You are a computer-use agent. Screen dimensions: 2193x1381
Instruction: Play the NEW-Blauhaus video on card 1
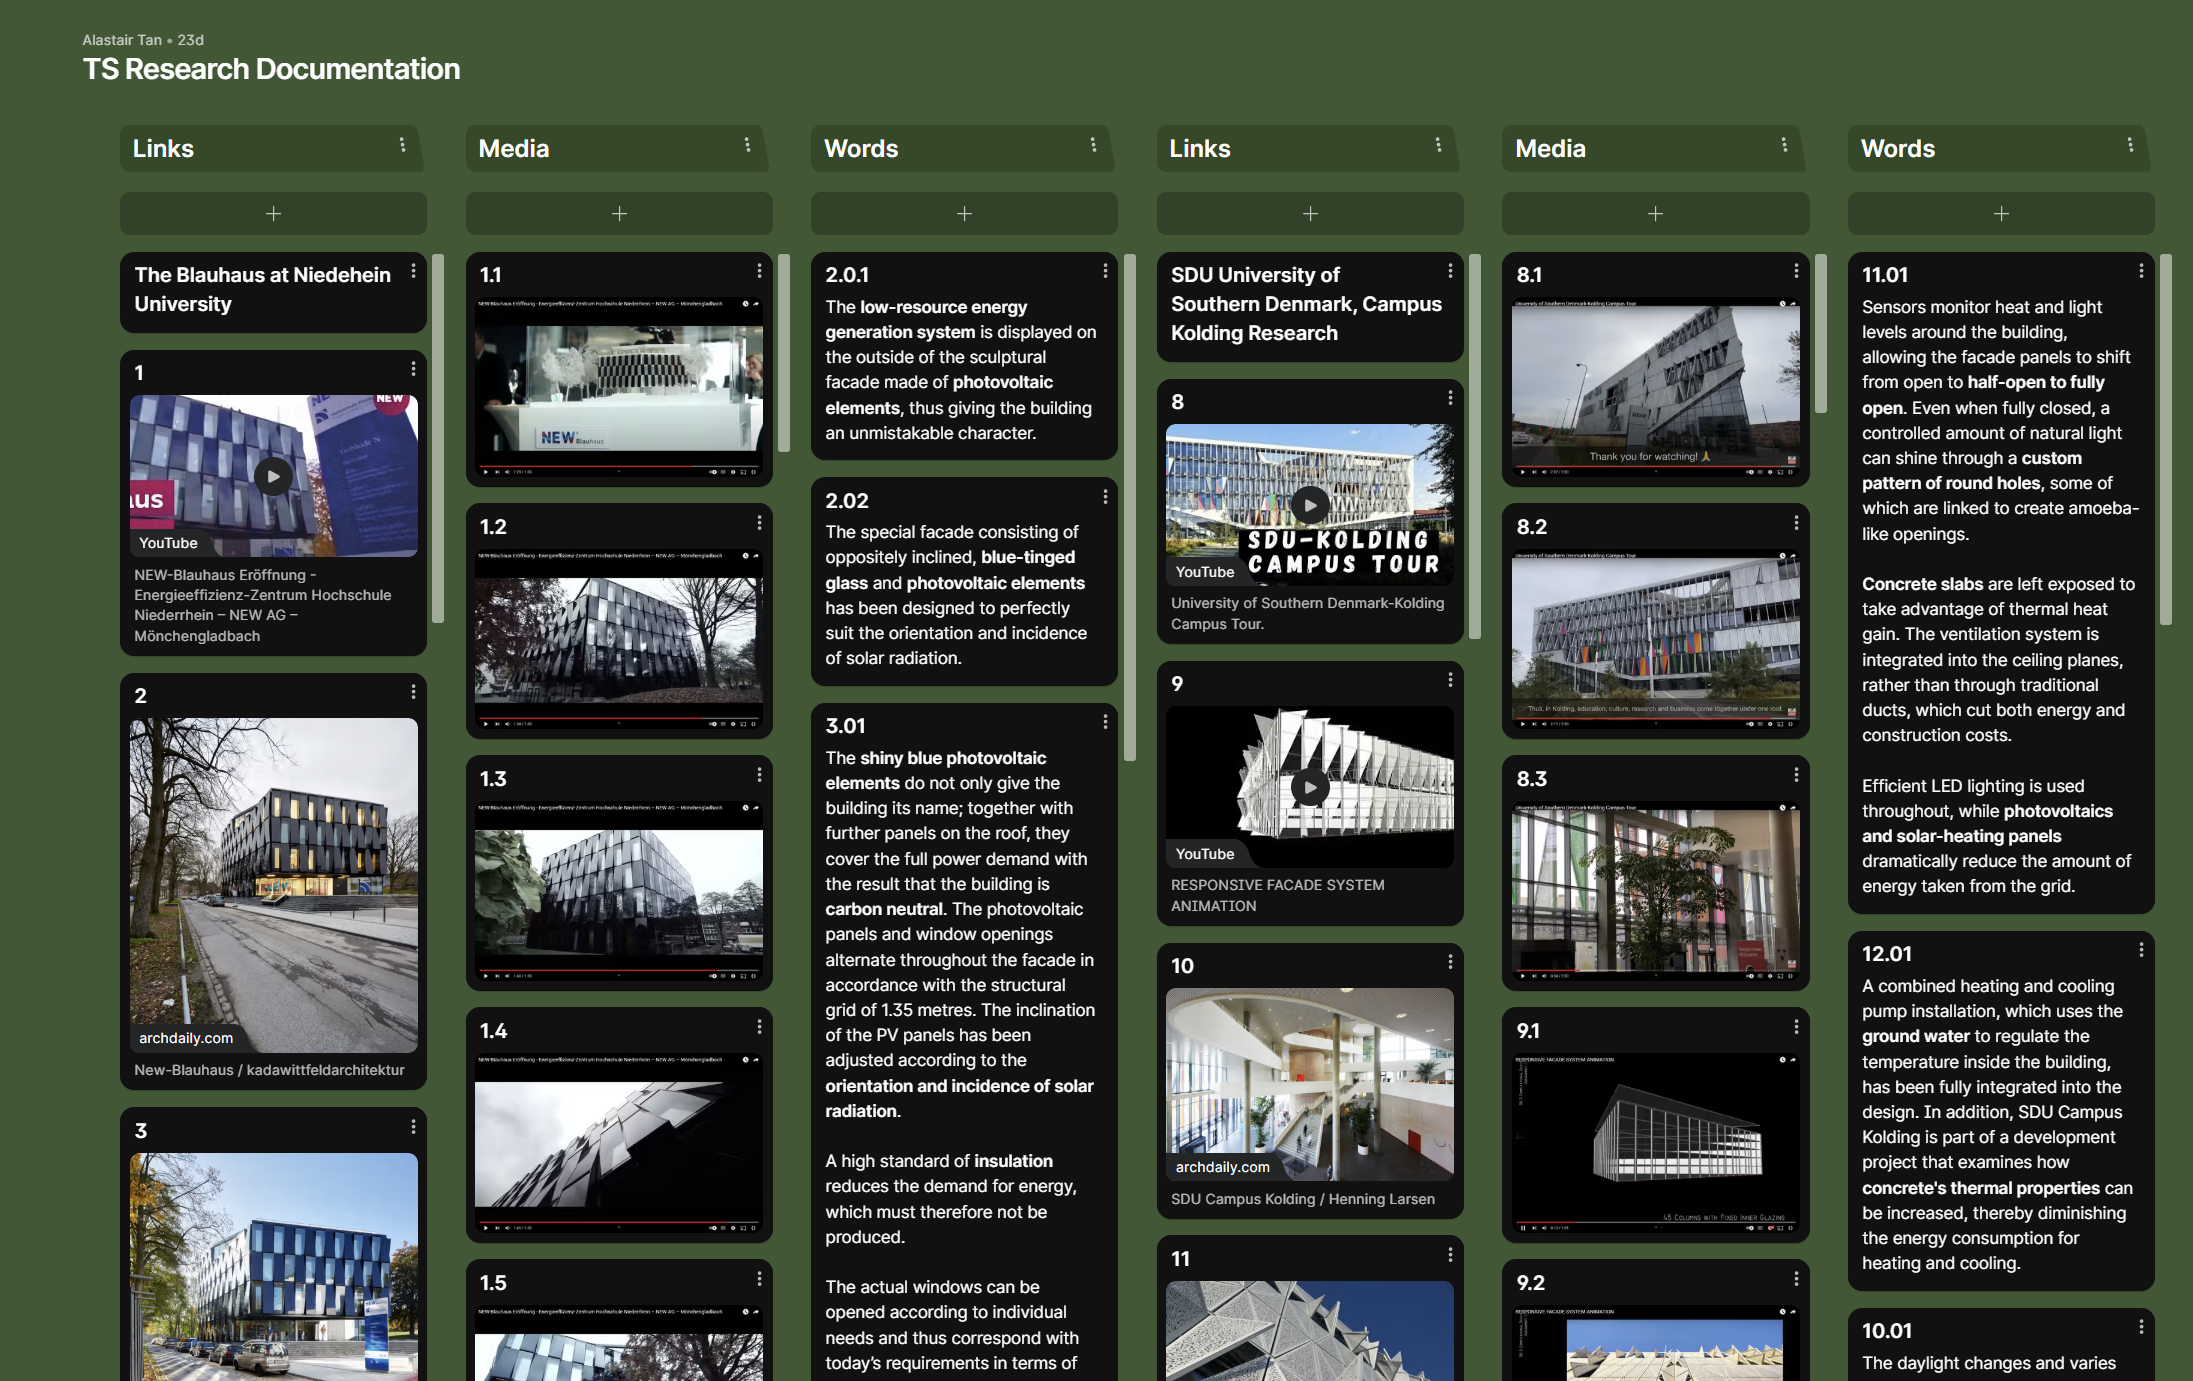[272, 477]
